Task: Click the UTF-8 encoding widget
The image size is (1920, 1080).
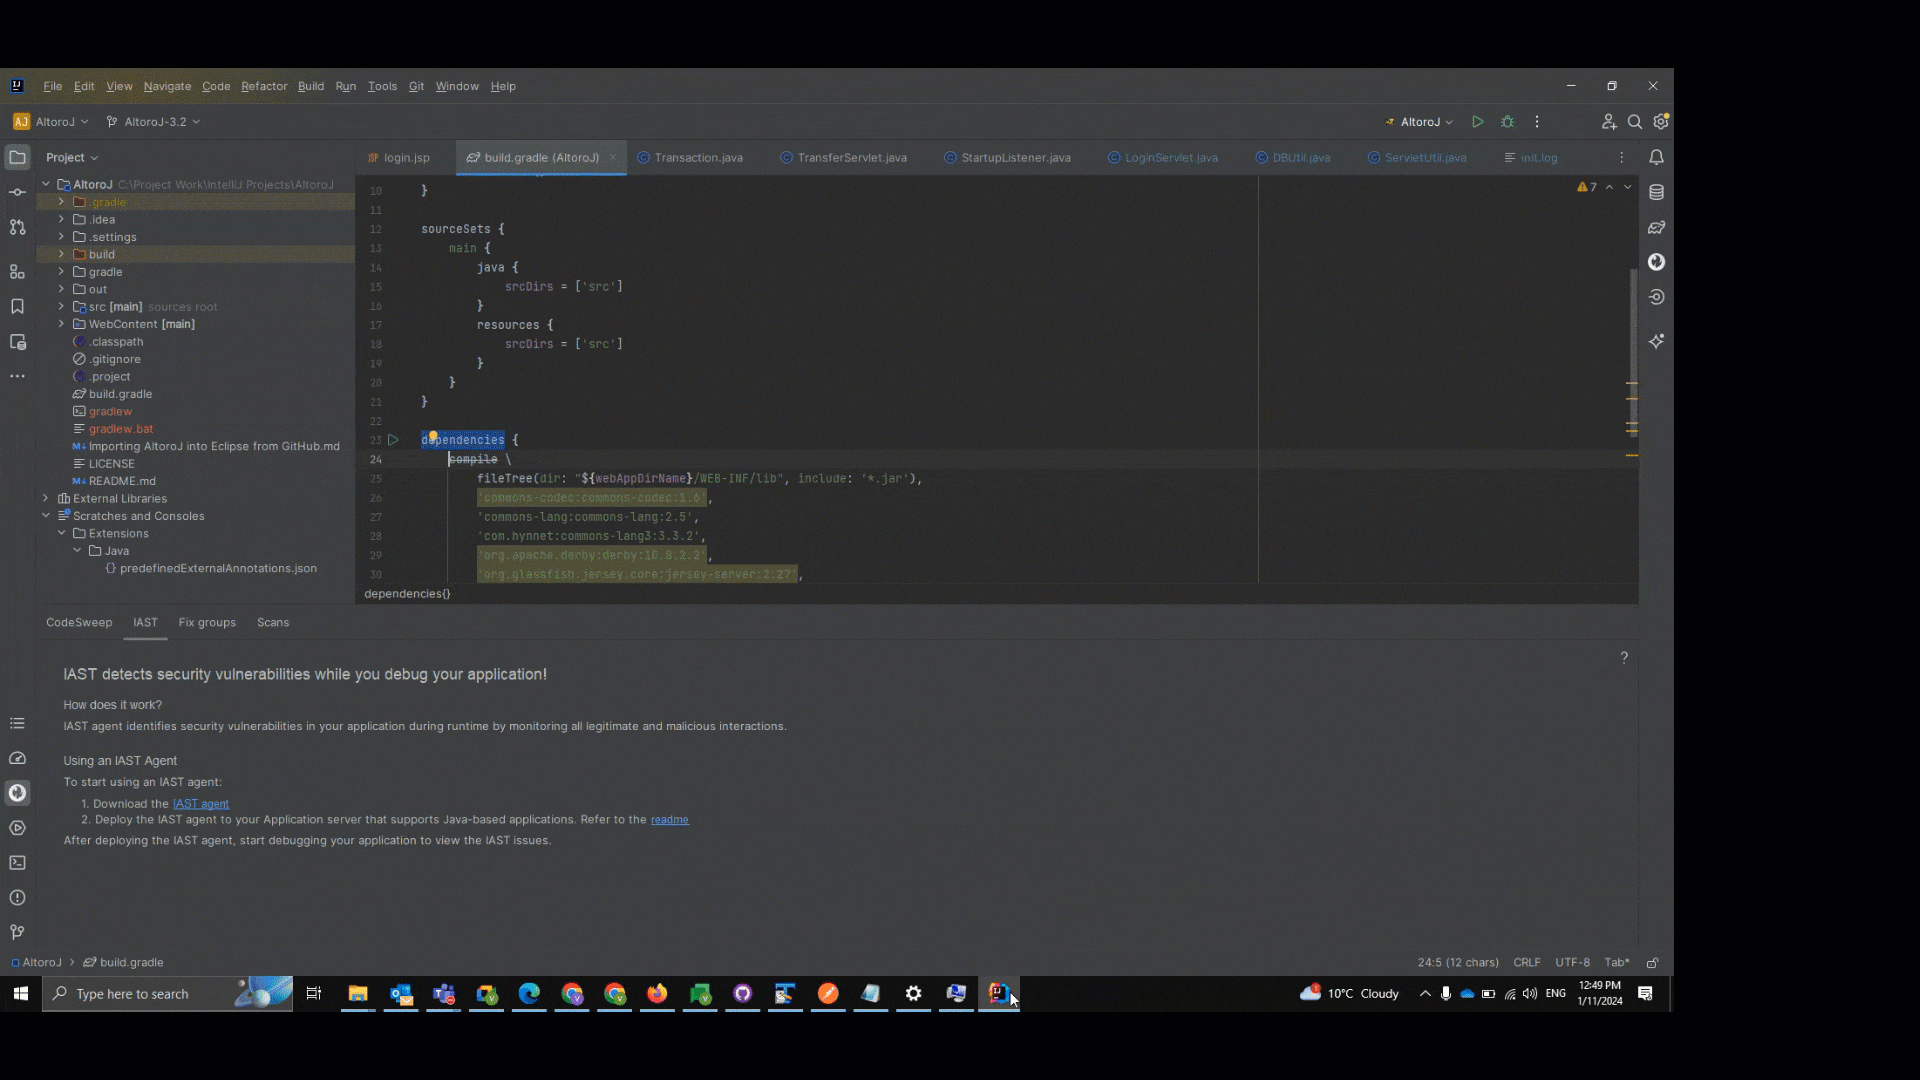Action: coord(1572,963)
